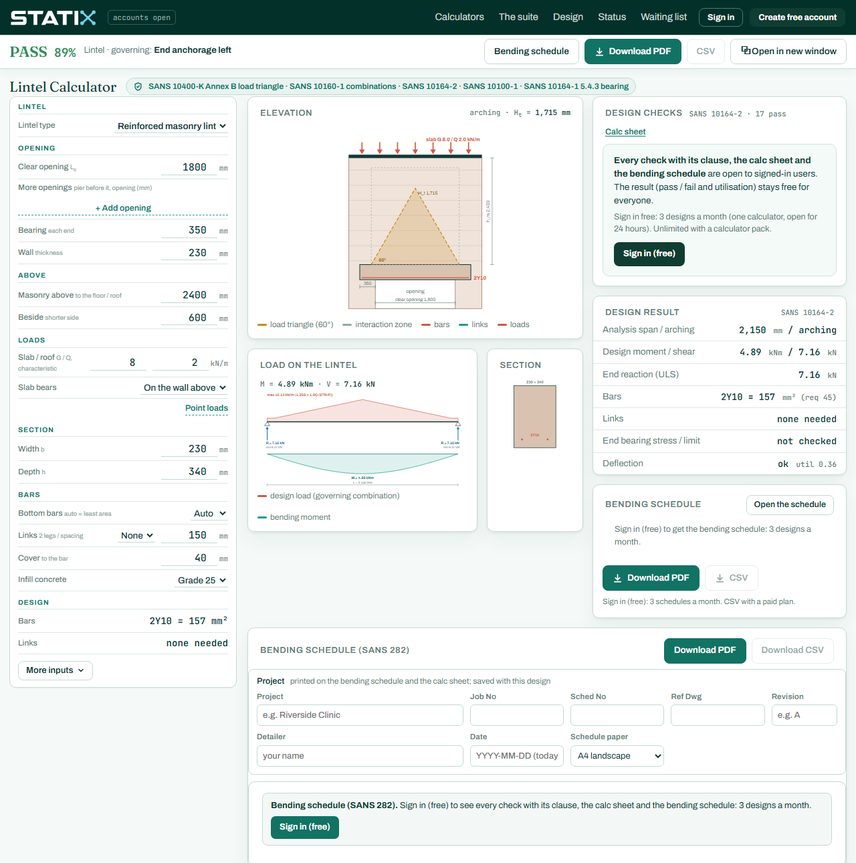Expand the Infill concrete Grade 25 dropdown
The image size is (856, 863).
(x=201, y=580)
